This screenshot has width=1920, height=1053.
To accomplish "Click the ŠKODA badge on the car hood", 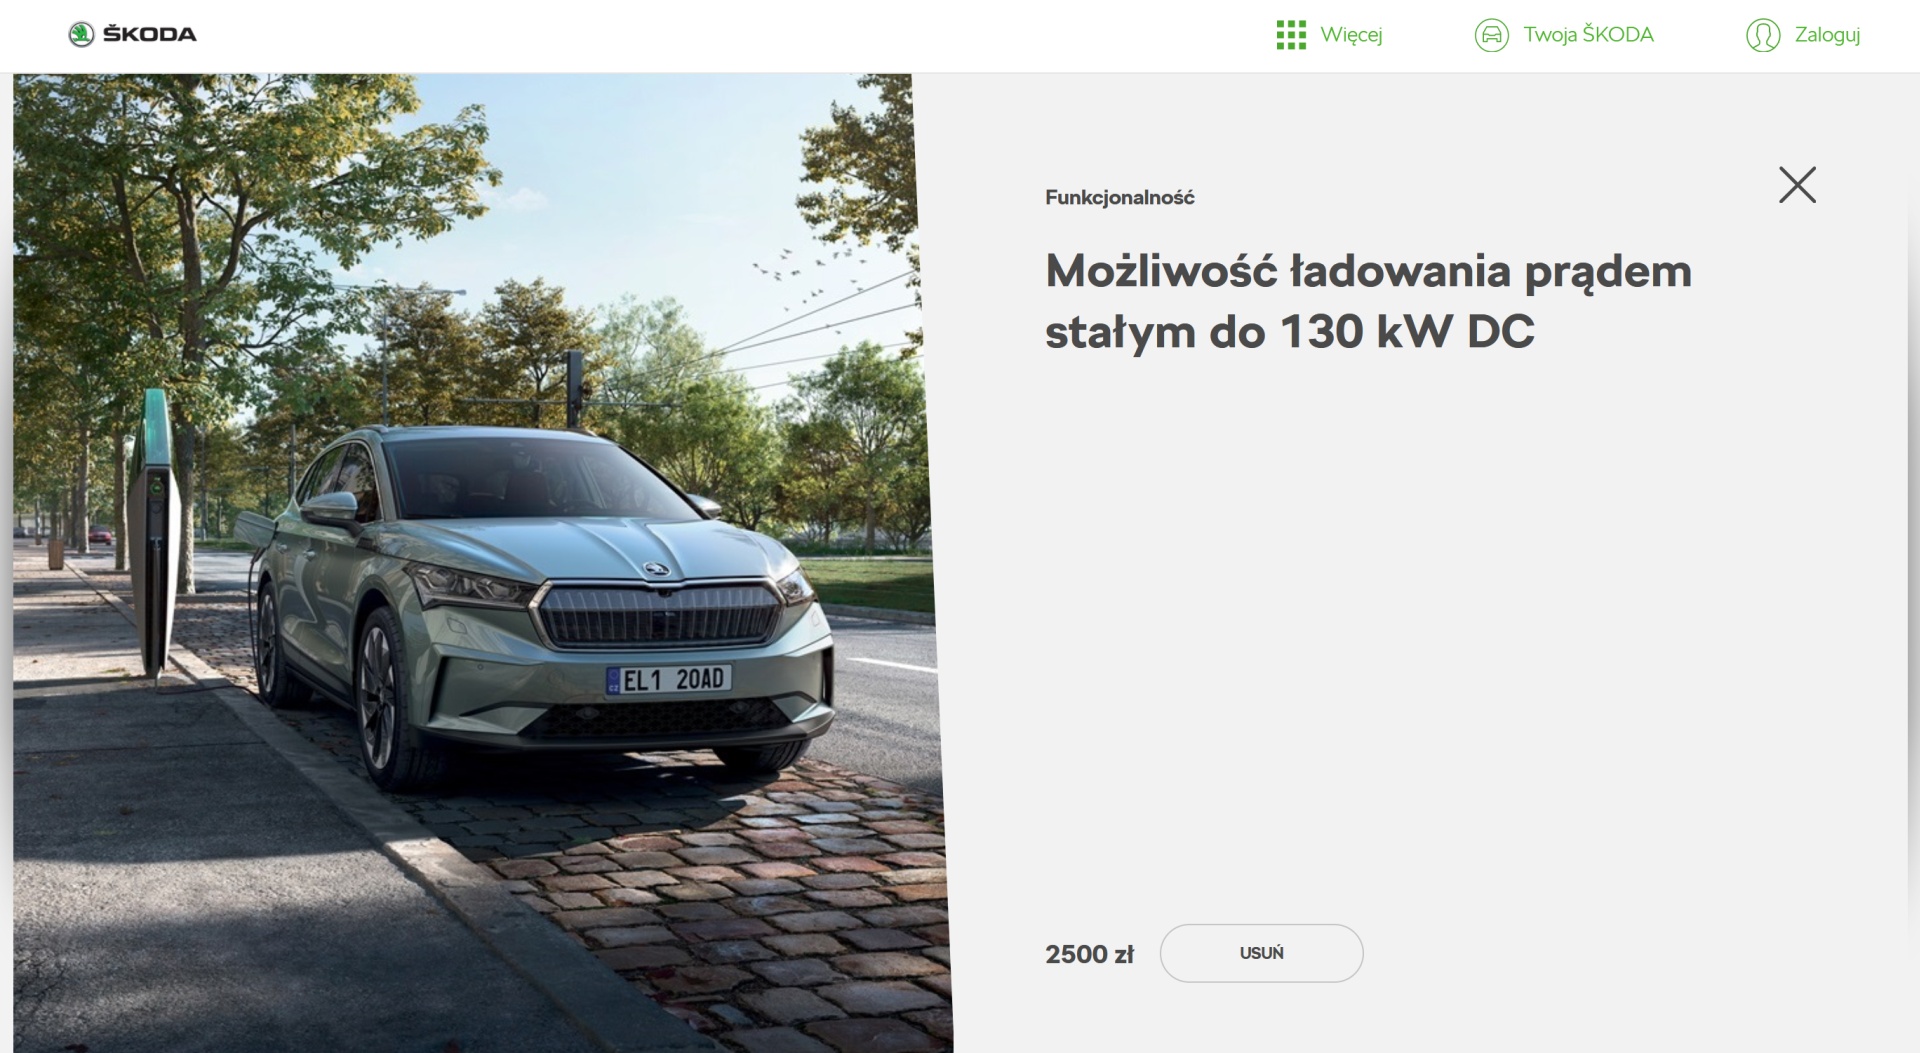I will 655,569.
